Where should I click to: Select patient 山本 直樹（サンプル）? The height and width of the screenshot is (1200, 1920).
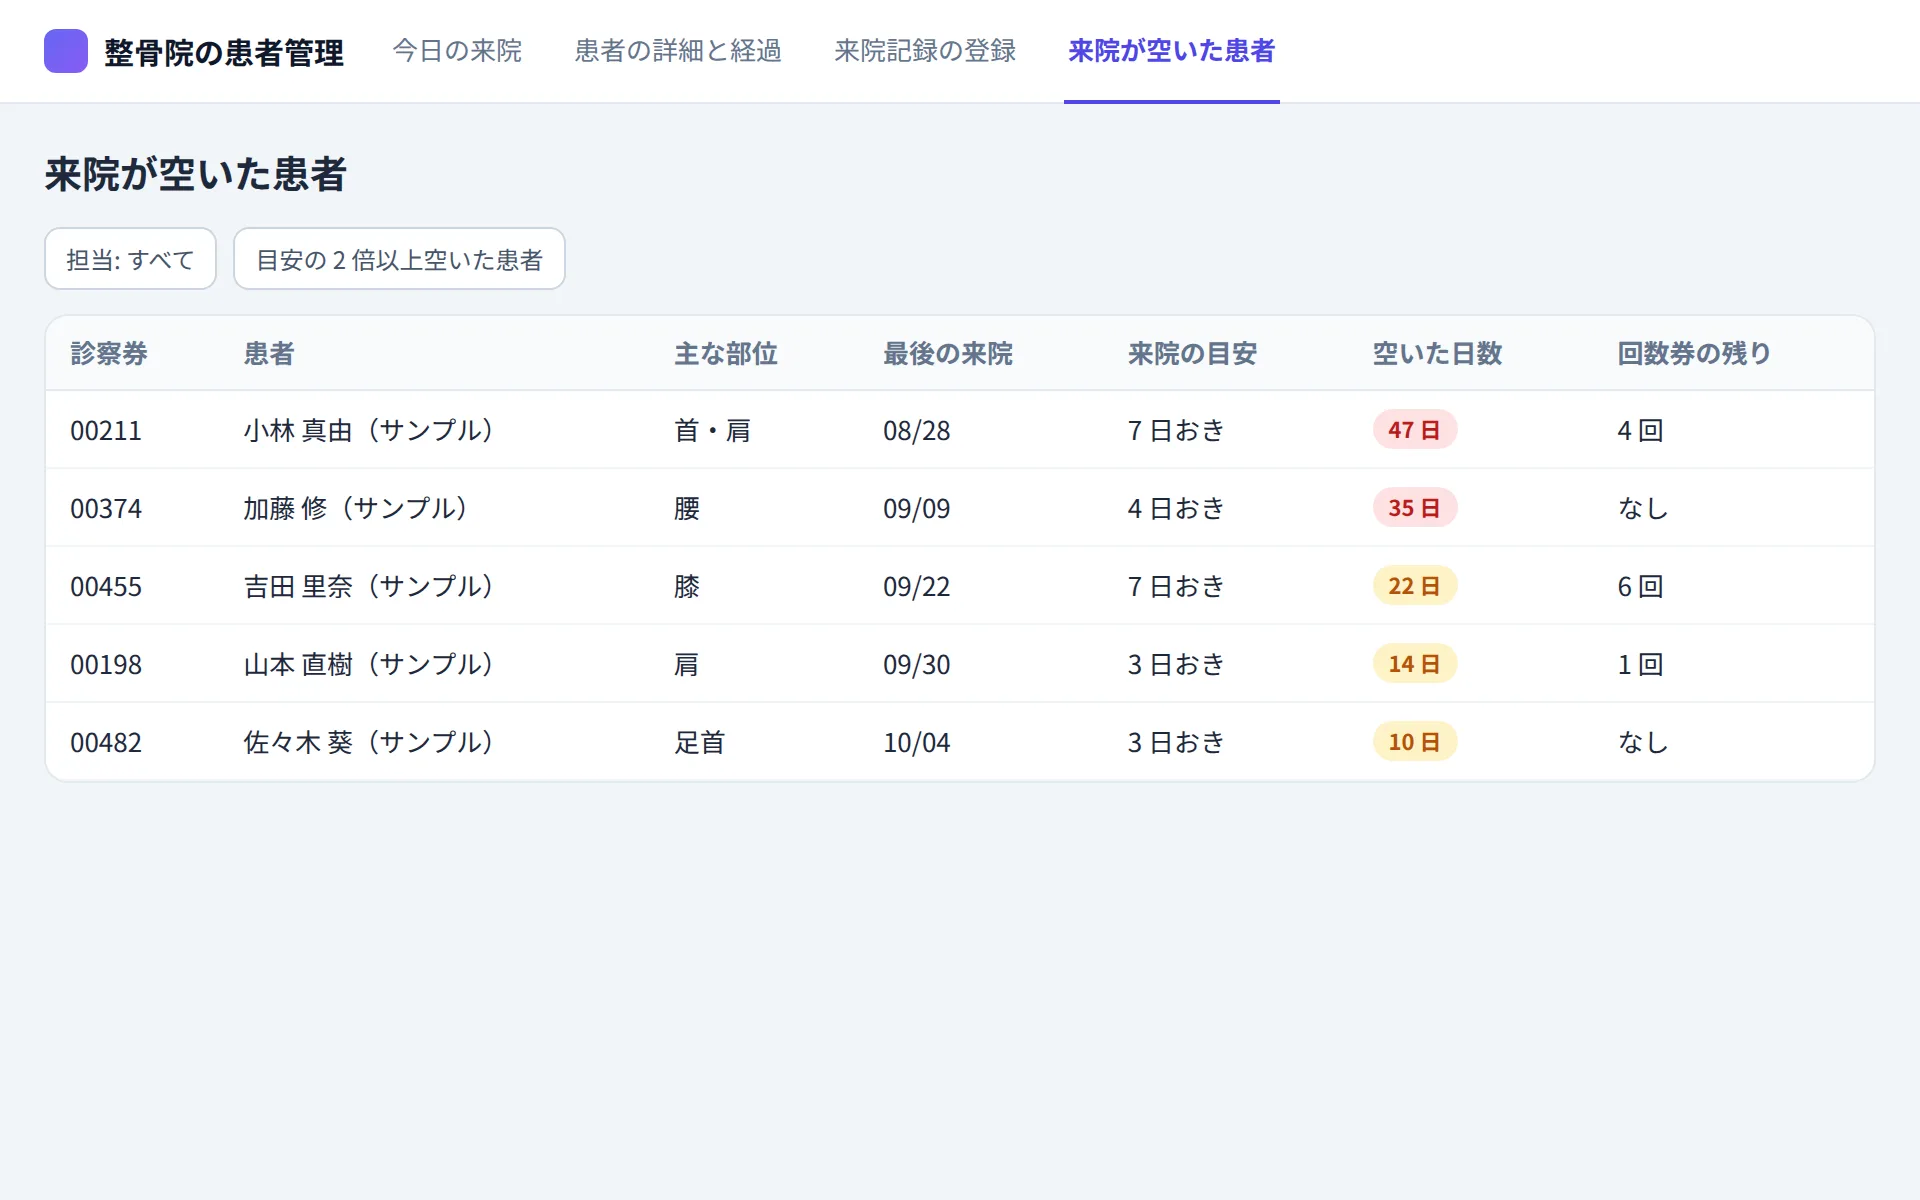[369, 664]
